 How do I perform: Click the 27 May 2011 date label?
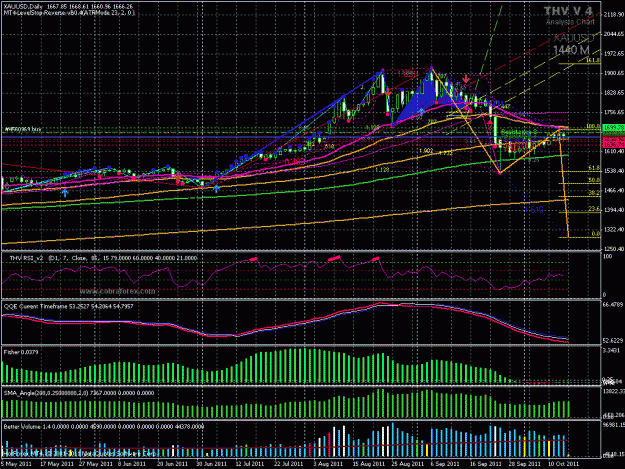tap(95, 464)
